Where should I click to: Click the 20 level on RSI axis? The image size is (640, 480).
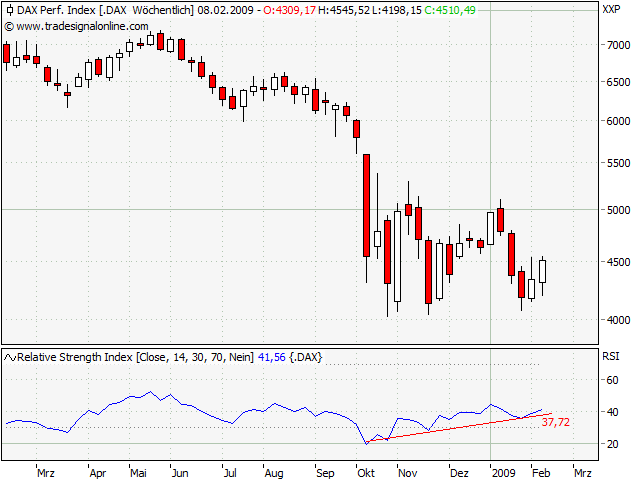click(612, 444)
